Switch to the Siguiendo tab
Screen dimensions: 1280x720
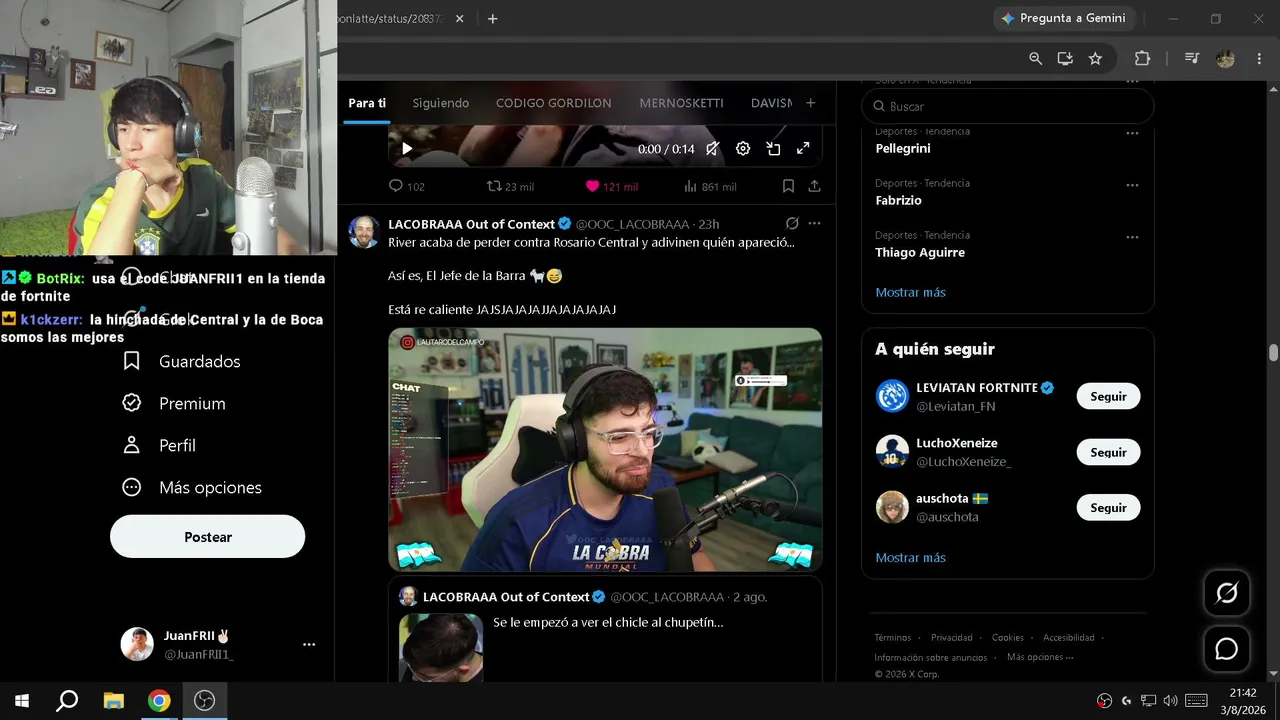tap(440, 103)
